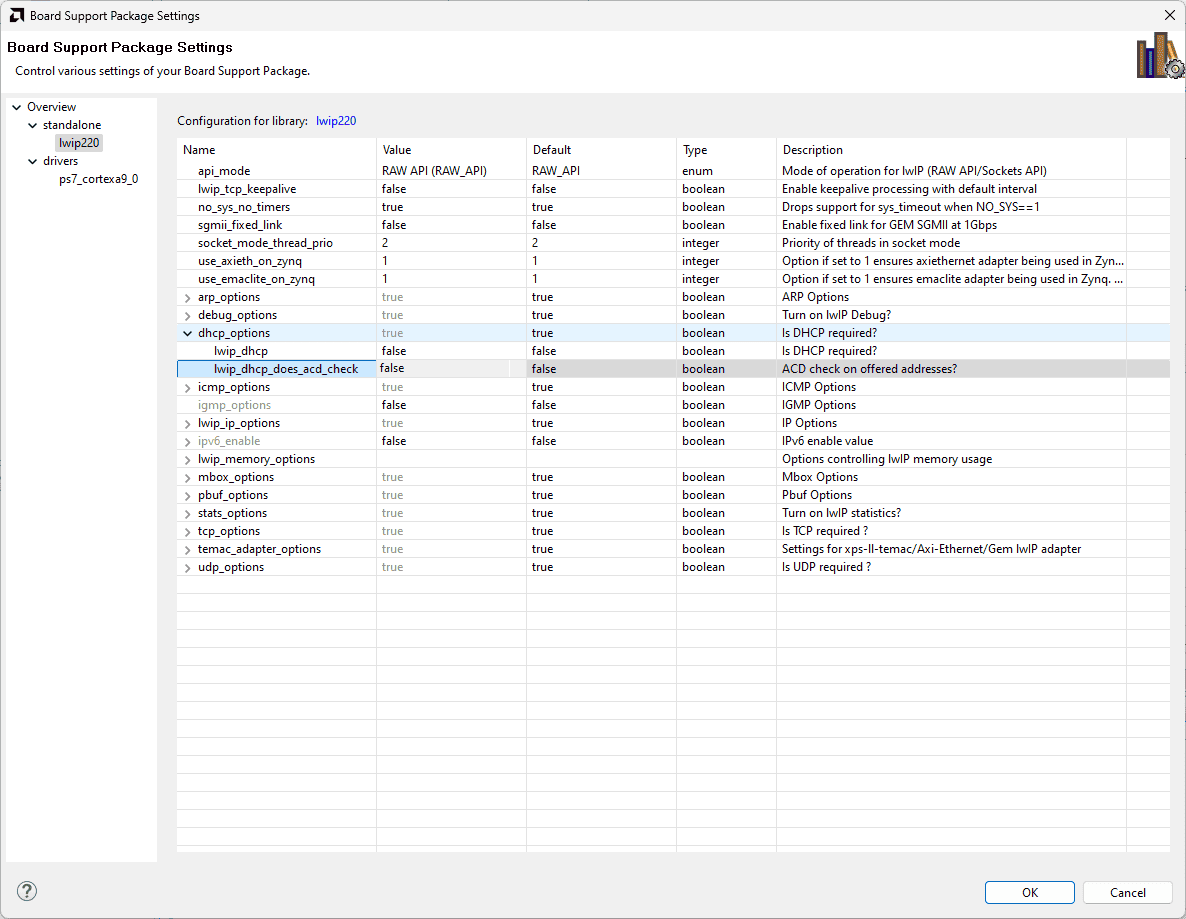Expand the lwip_memory_options row

point(188,459)
